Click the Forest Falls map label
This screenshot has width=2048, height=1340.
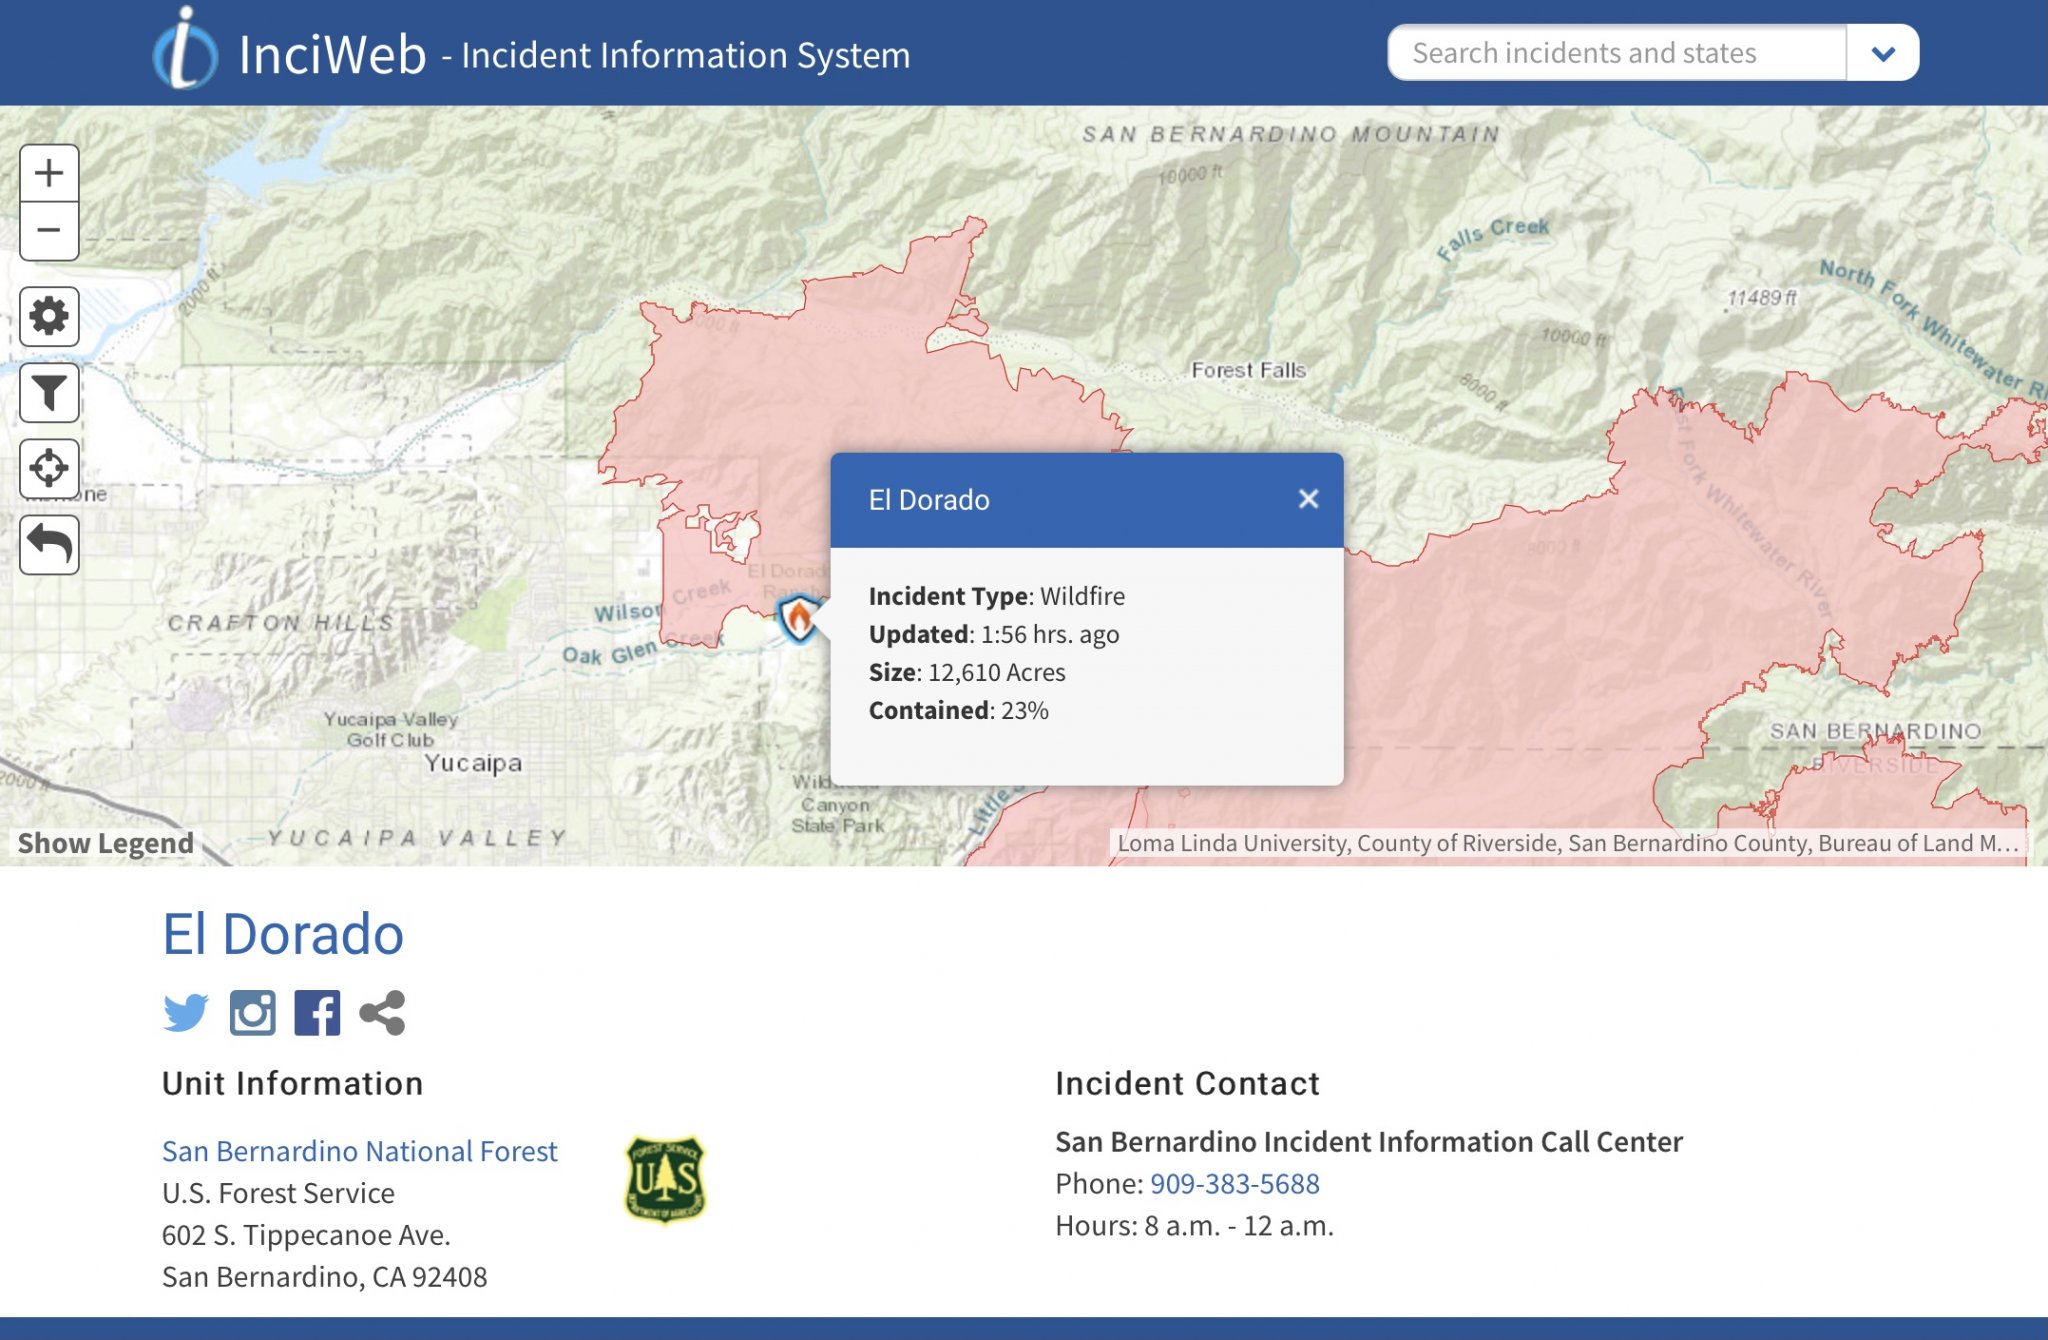pyautogui.click(x=1248, y=370)
